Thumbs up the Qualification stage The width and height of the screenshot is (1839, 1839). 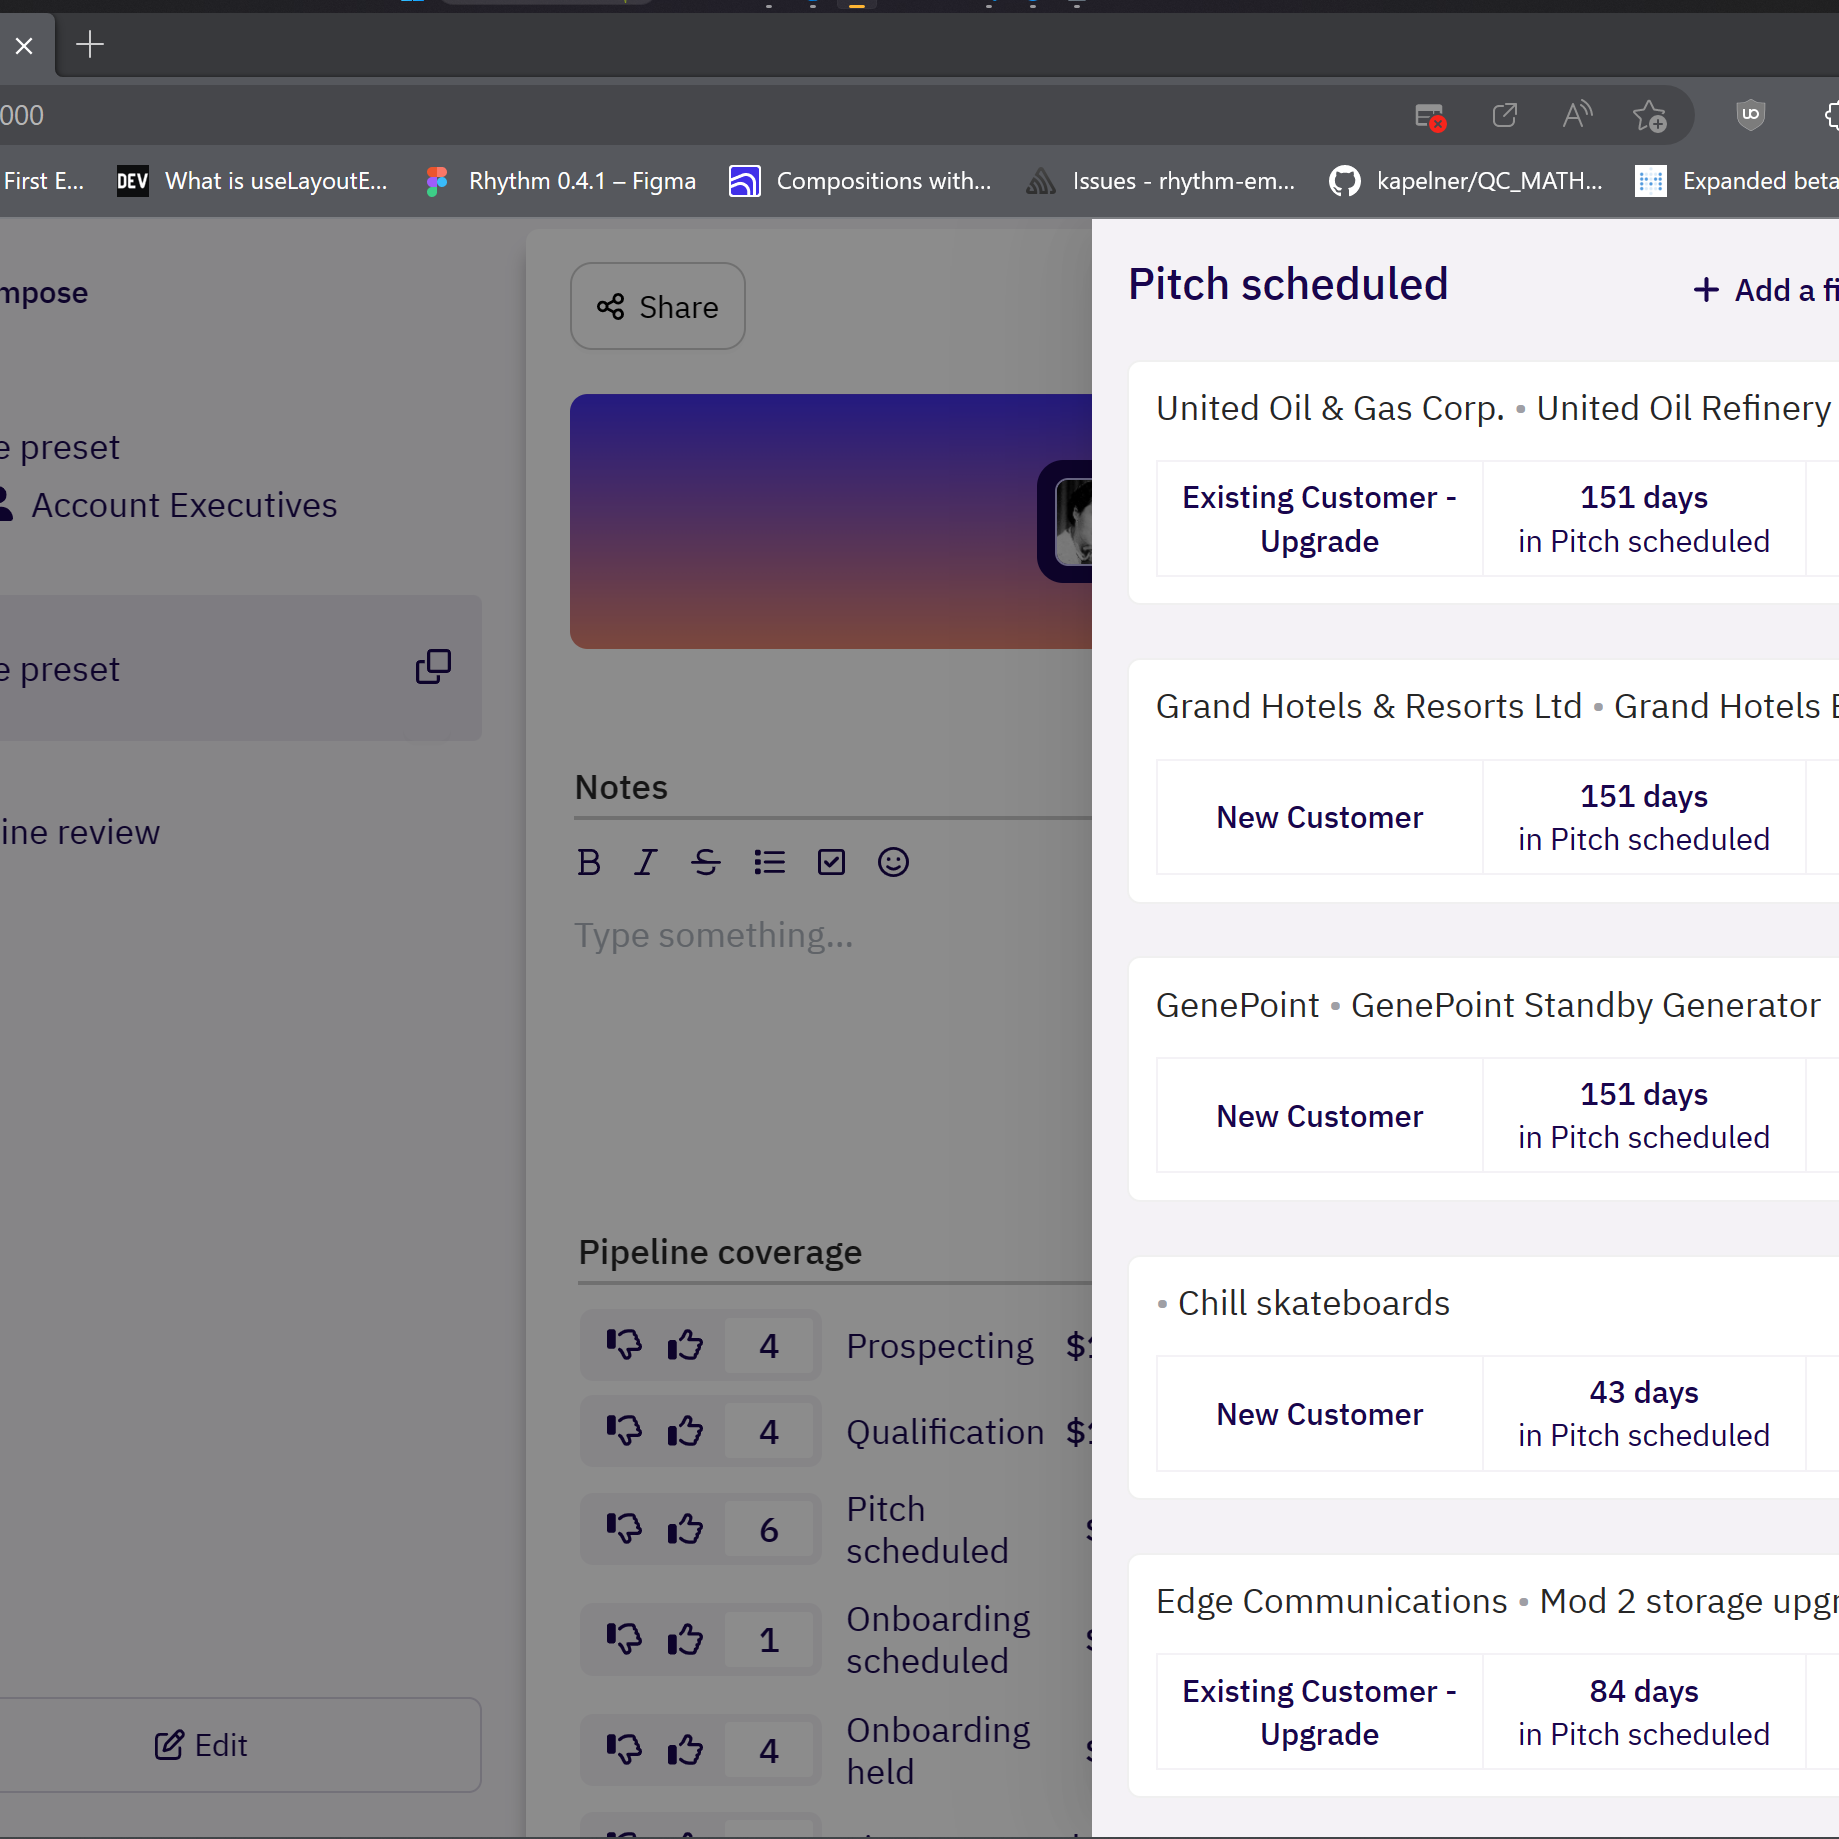click(x=686, y=1430)
